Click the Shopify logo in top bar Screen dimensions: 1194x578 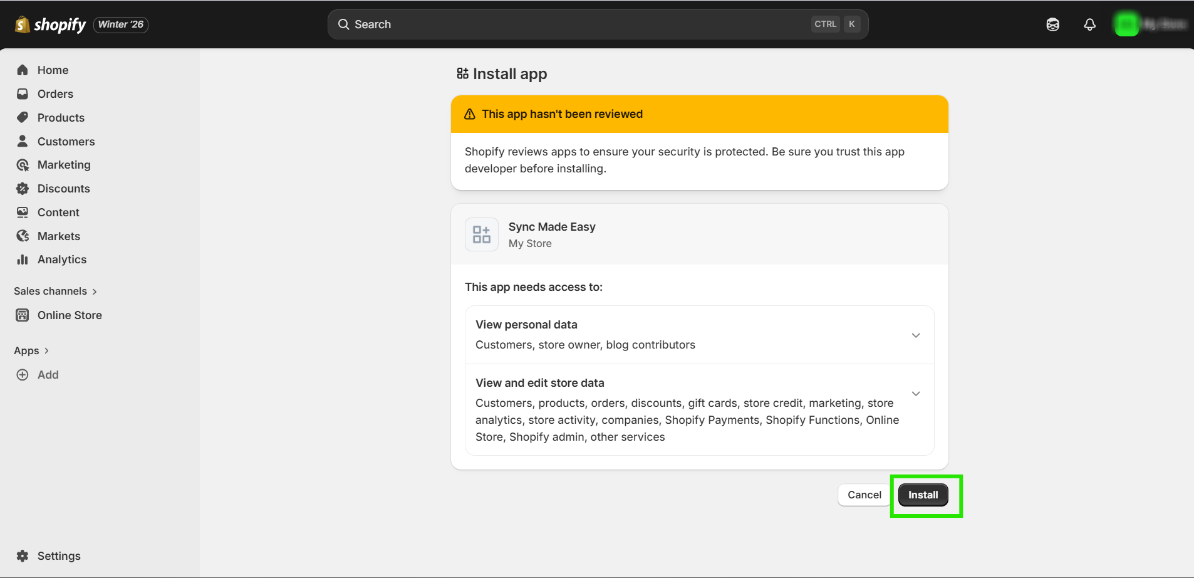click(x=51, y=25)
